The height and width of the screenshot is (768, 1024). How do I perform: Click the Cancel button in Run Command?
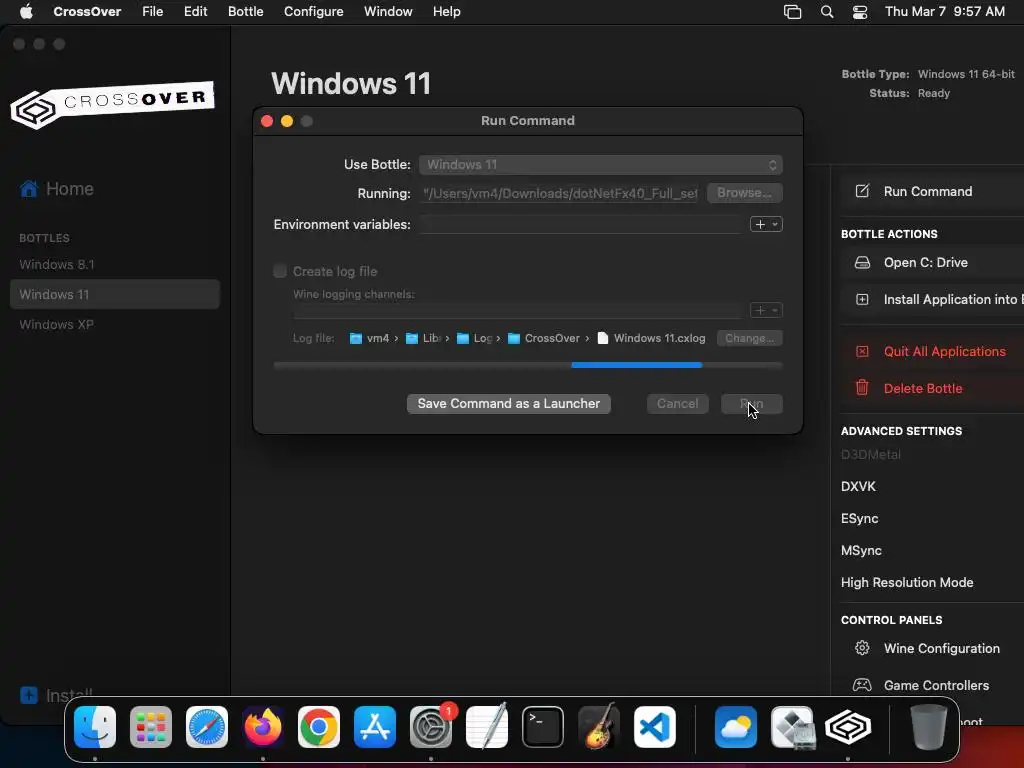[x=677, y=404]
